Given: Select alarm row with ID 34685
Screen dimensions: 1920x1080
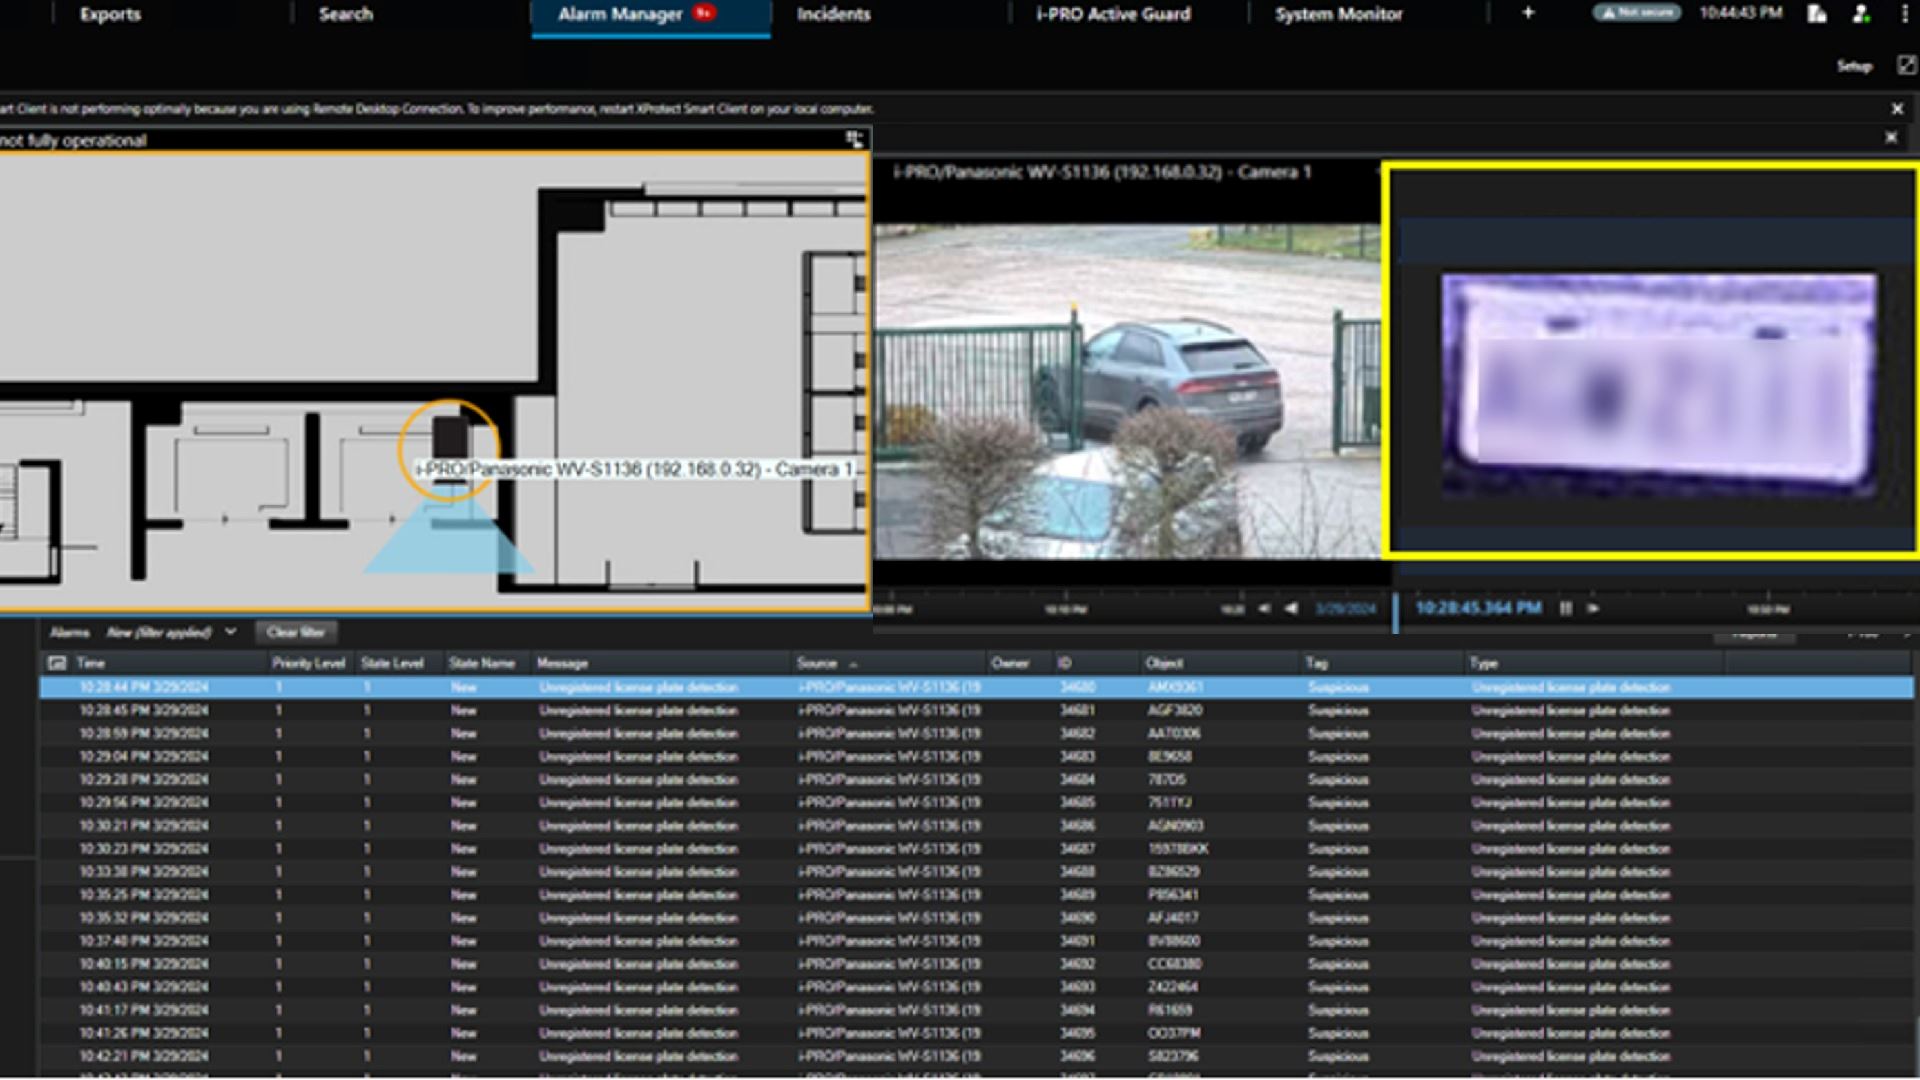Looking at the screenshot, I should coord(977,803).
